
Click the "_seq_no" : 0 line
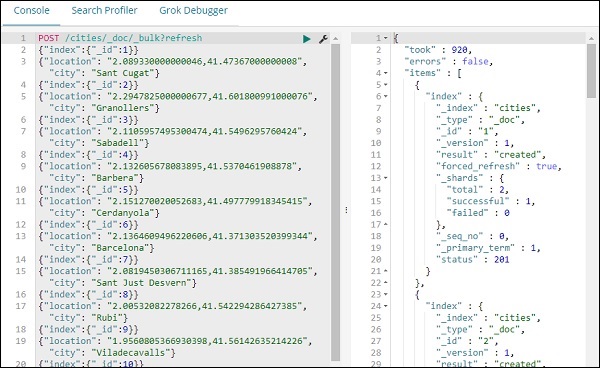coord(473,236)
